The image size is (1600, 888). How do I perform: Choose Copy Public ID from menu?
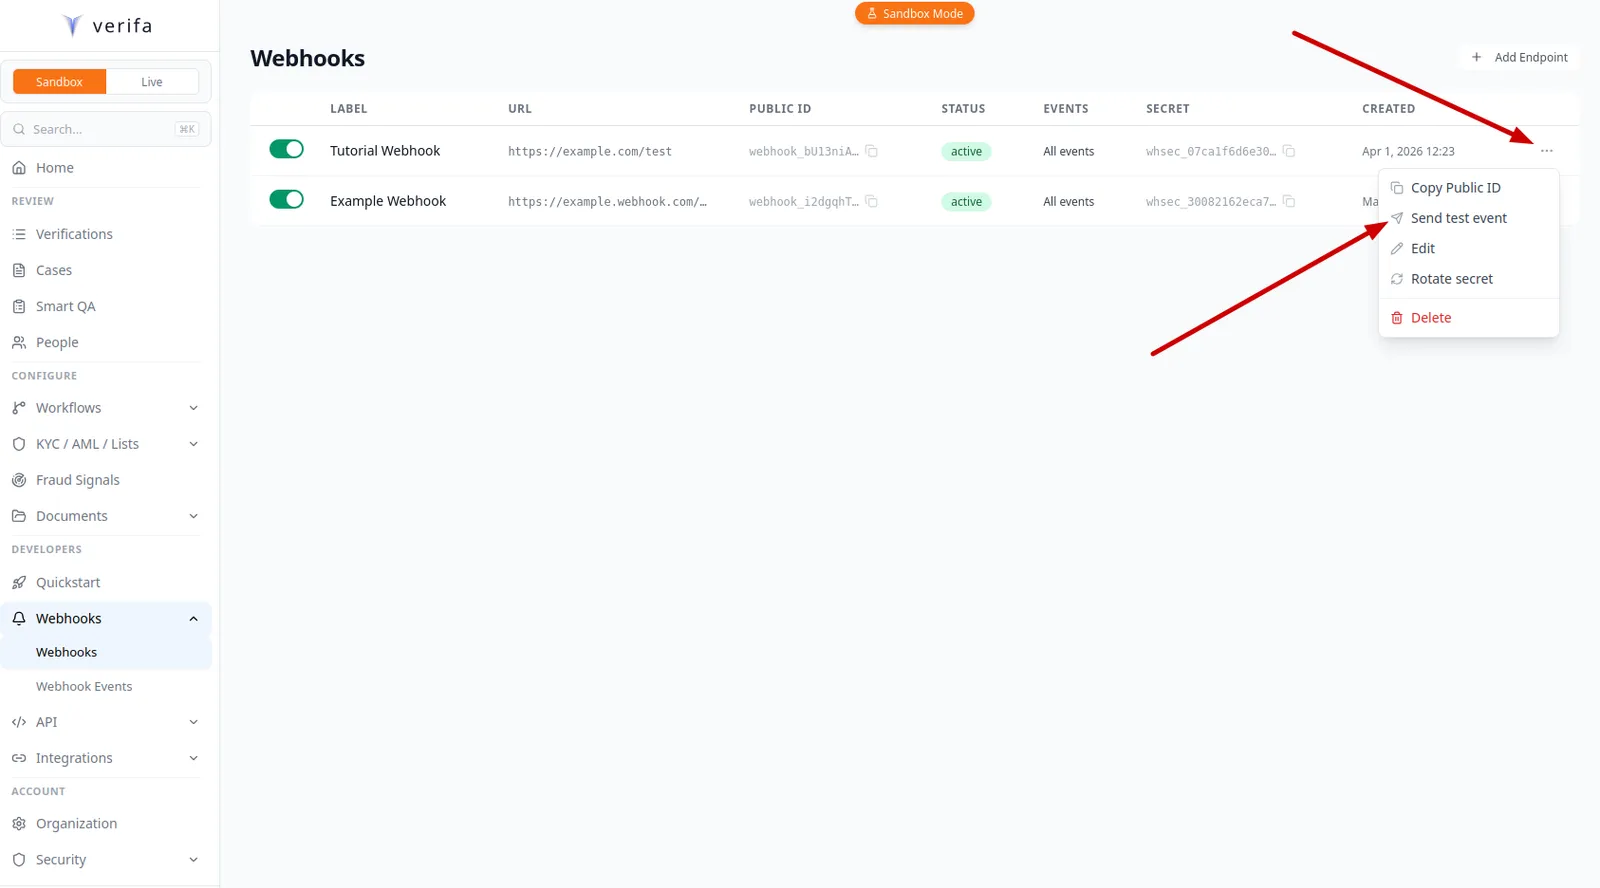click(x=1468, y=188)
